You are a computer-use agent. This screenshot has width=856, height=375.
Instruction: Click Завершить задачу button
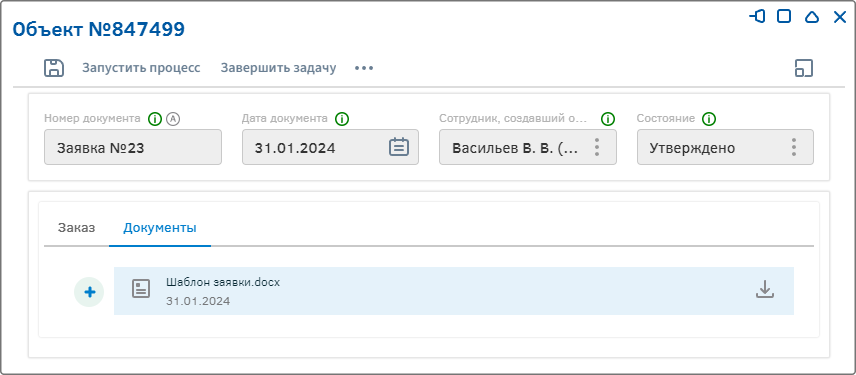278,68
